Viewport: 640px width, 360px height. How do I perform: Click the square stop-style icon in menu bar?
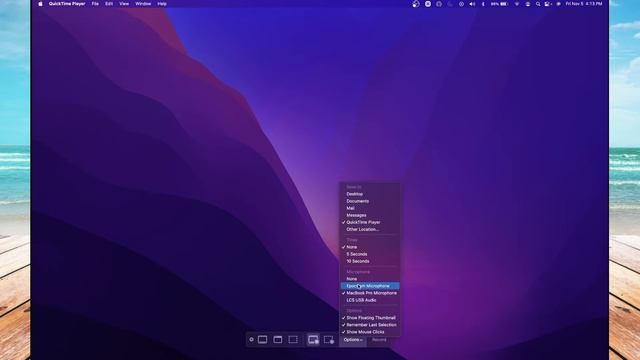click(428, 4)
